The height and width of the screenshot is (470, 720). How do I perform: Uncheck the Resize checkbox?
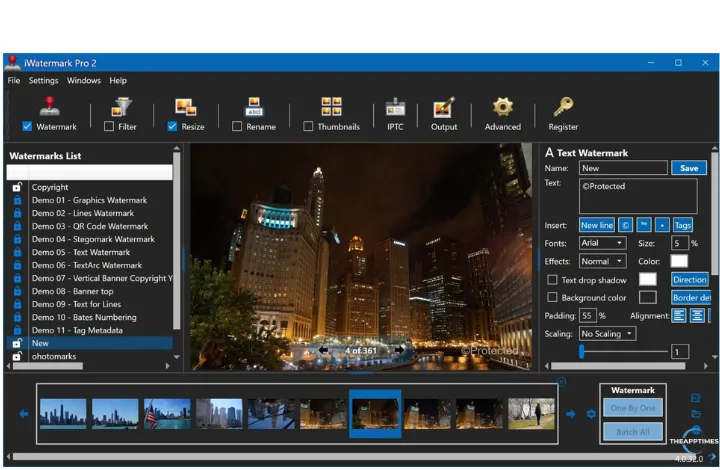coord(172,126)
